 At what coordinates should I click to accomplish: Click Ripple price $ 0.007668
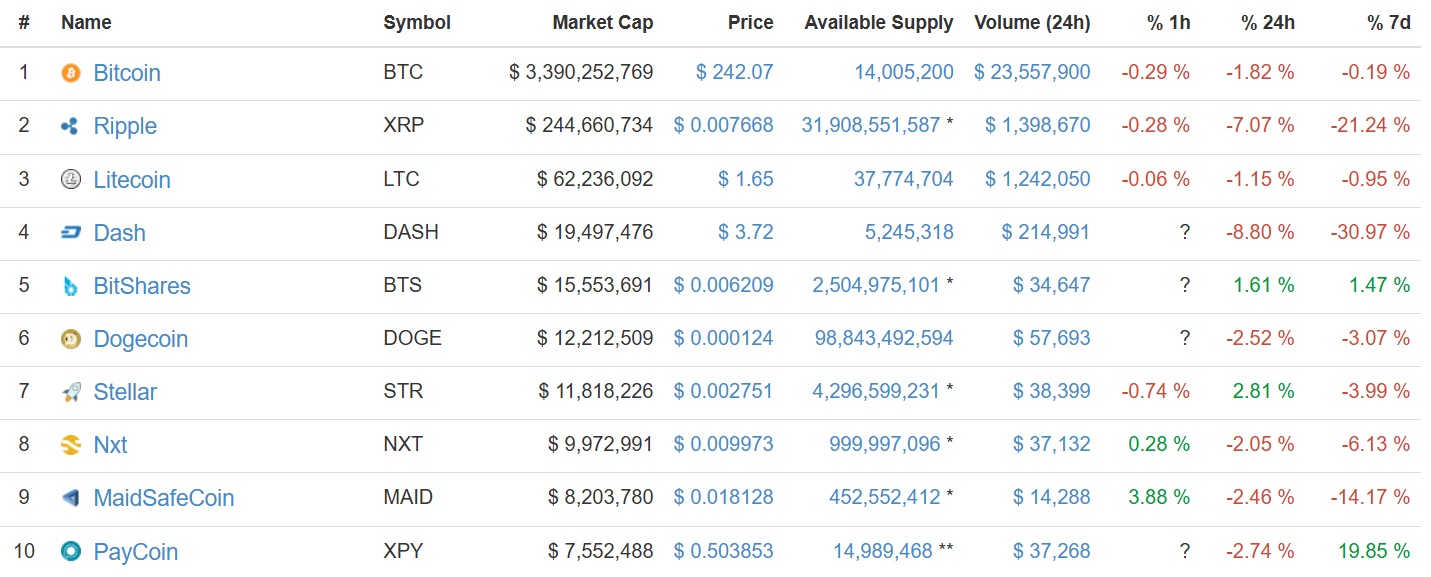click(x=724, y=125)
